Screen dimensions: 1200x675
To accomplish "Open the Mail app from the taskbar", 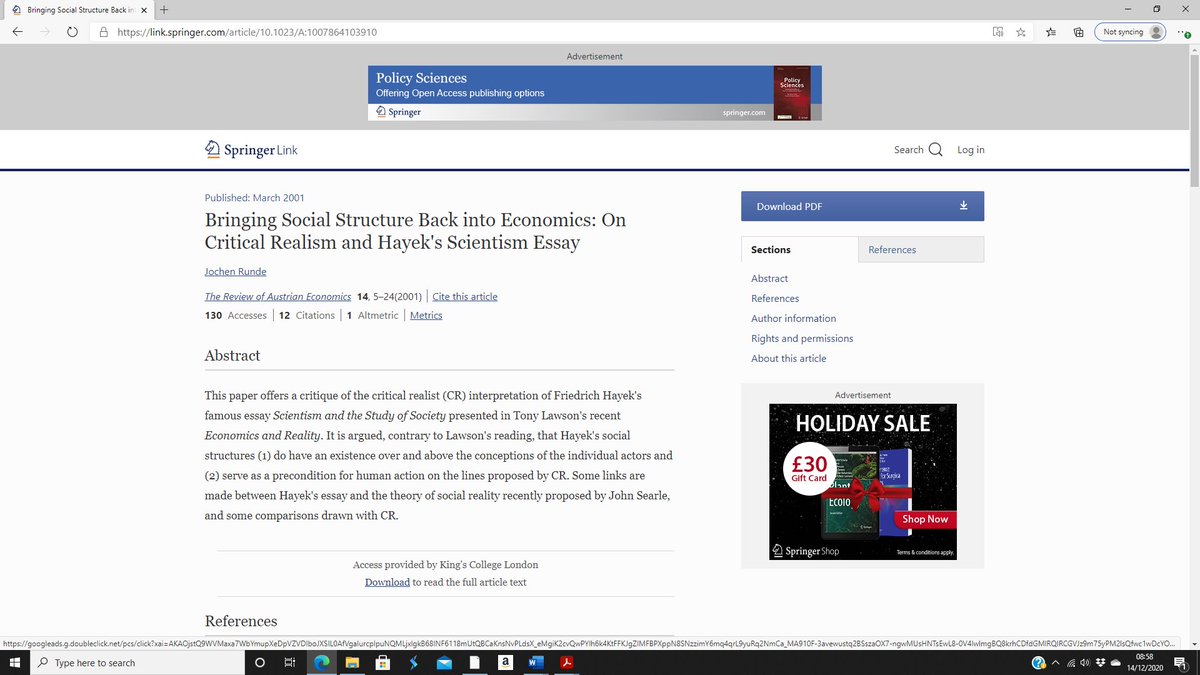I will [443, 662].
